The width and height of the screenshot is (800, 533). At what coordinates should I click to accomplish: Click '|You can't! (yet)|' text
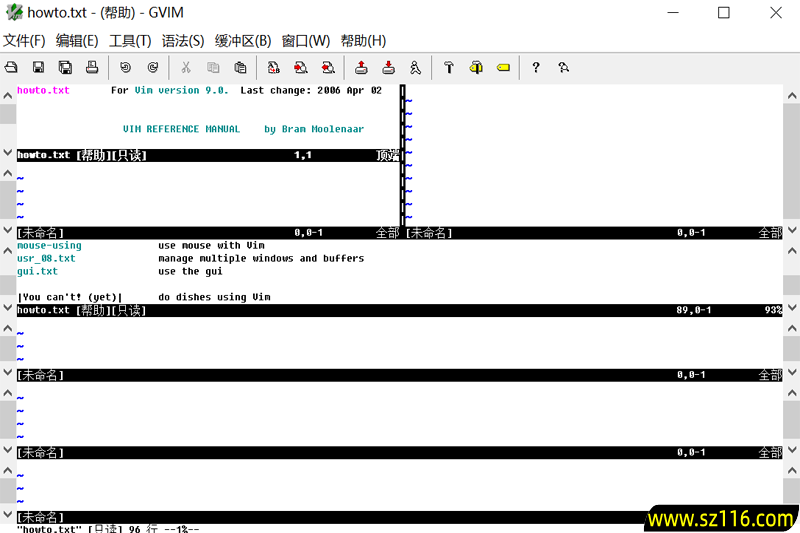(x=69, y=297)
